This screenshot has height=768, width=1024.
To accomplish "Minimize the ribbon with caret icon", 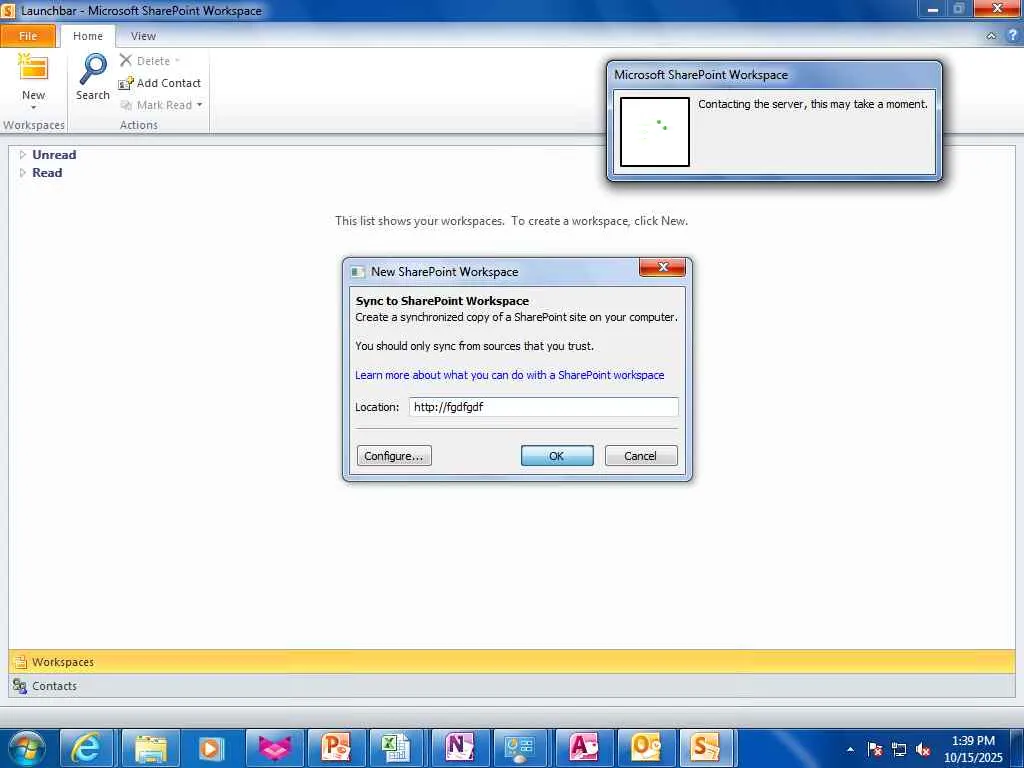I will pos(991,36).
